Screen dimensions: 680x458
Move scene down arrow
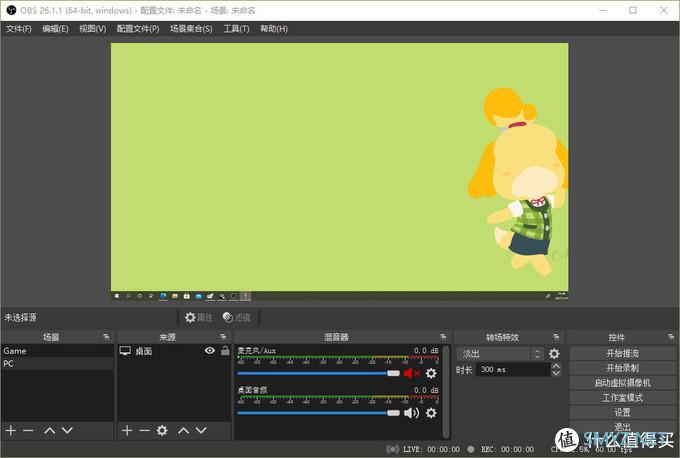pyautogui.click(x=67, y=430)
